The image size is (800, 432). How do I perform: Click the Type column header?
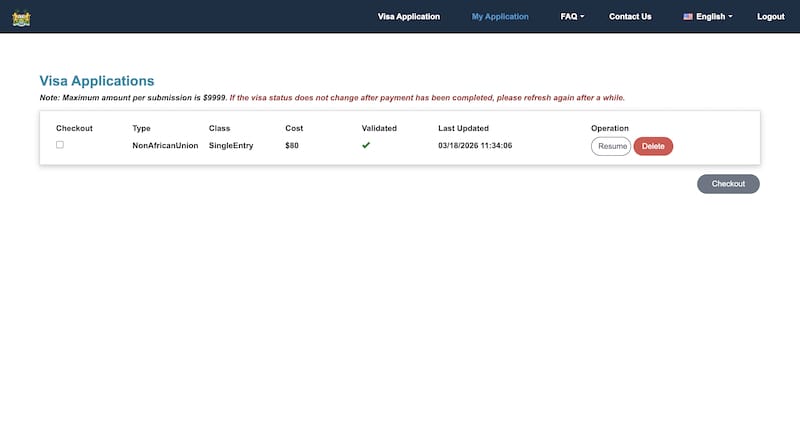pyautogui.click(x=141, y=129)
